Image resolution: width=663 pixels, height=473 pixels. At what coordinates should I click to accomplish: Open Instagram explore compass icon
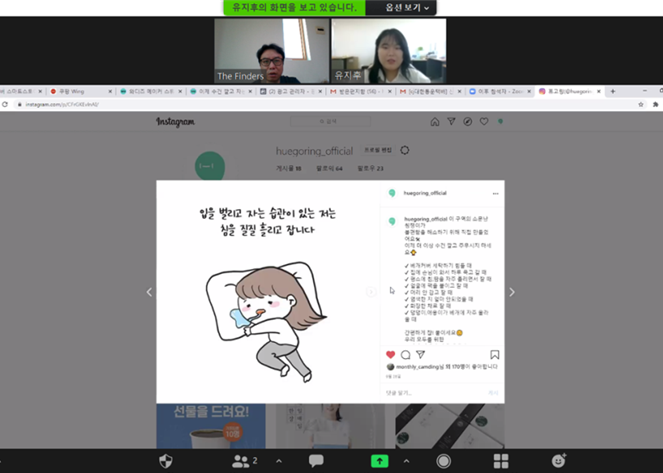[x=468, y=122]
